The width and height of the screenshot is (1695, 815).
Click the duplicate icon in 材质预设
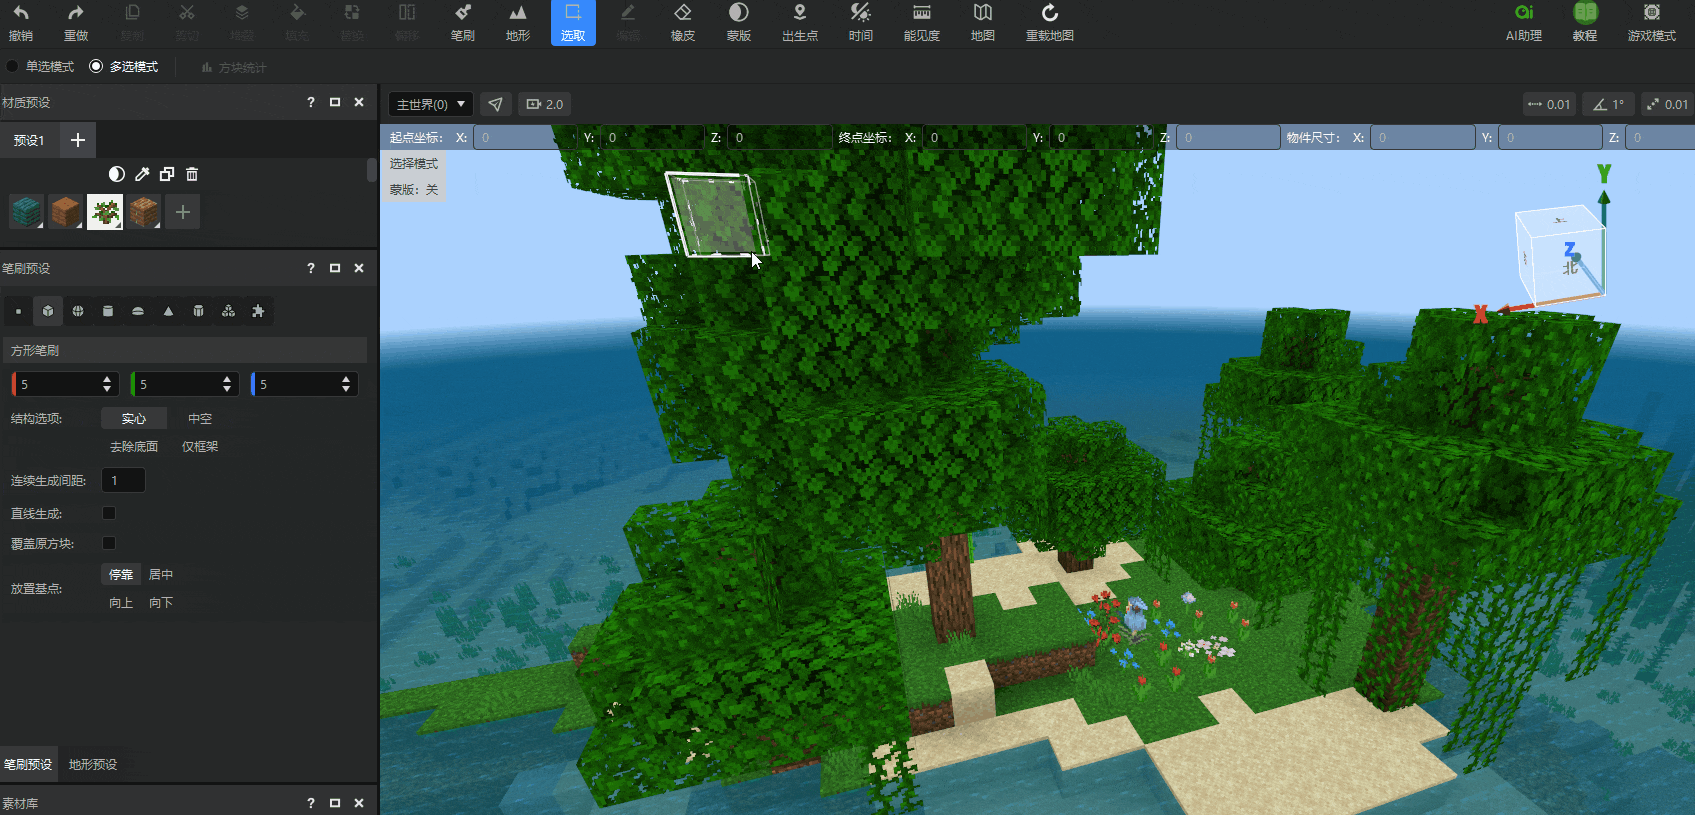coord(167,174)
